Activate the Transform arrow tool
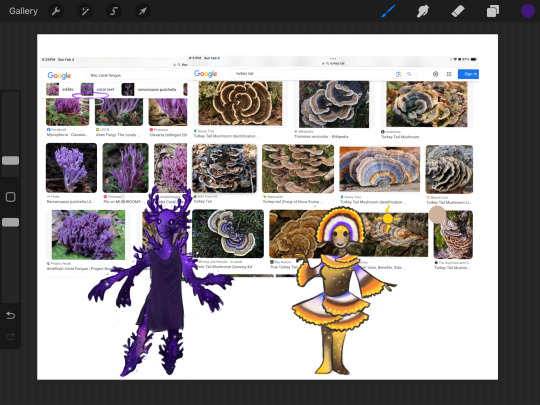 pyautogui.click(x=142, y=11)
